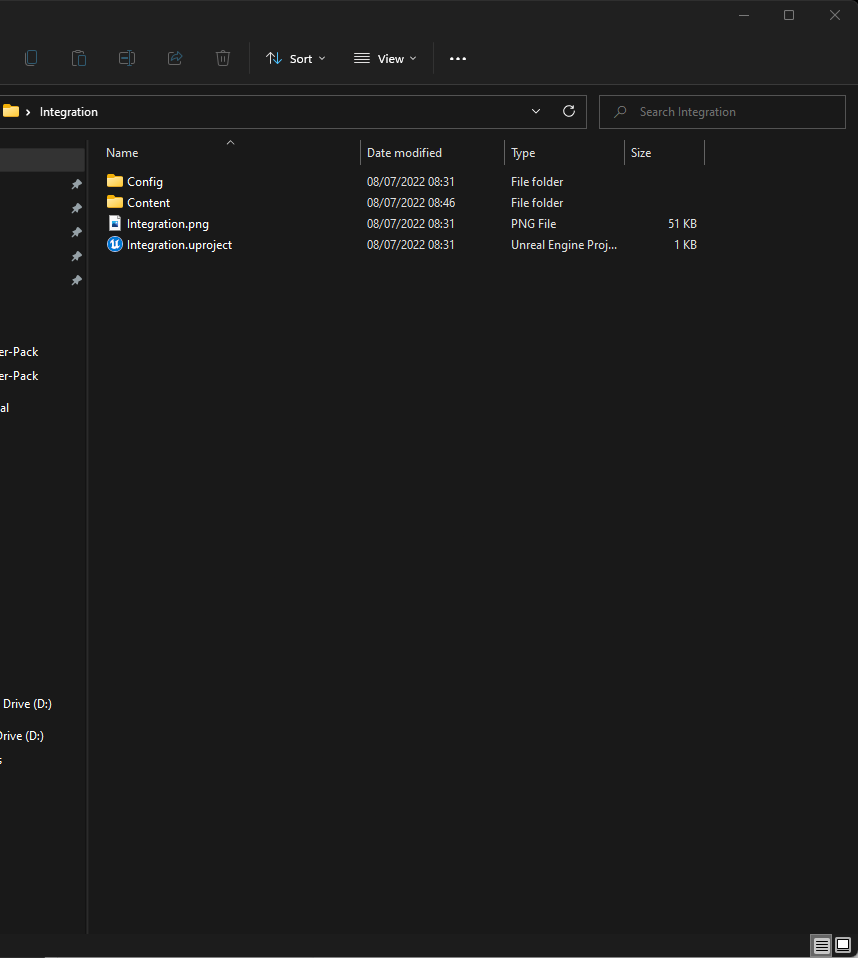Open the See more ellipsis menu
Viewport: 858px width, 958px height.
458,59
